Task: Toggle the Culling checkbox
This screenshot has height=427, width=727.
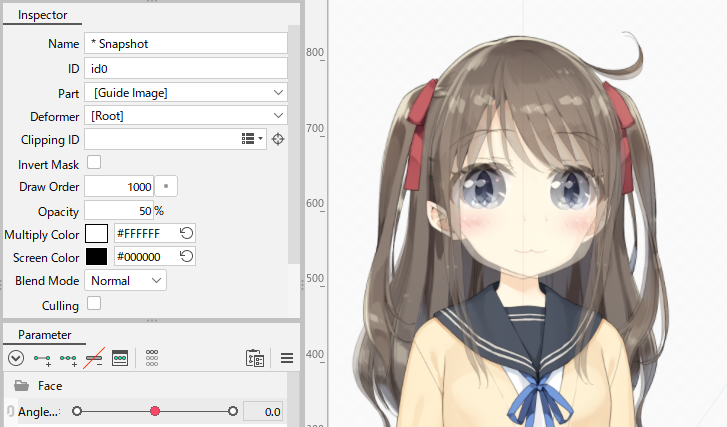Action: point(94,303)
